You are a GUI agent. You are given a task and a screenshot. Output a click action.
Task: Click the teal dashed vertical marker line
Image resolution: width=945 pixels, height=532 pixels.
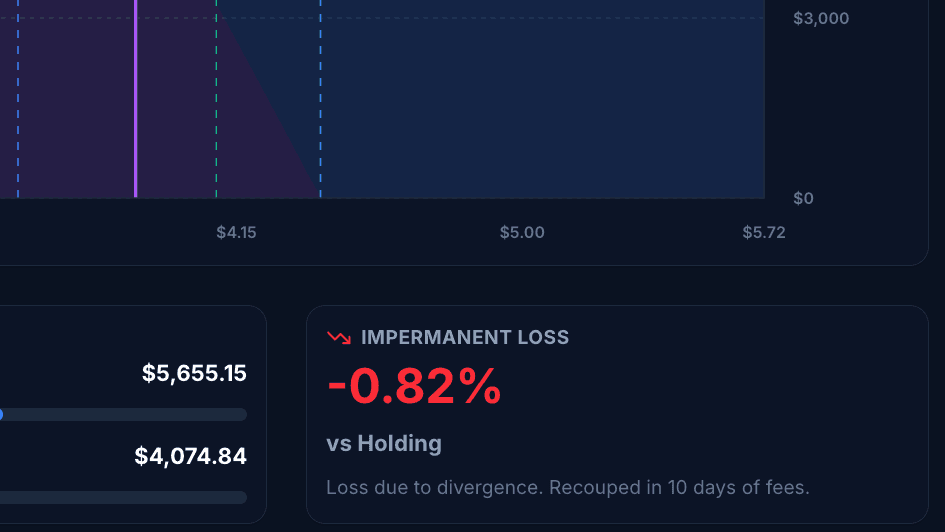[x=216, y=99]
